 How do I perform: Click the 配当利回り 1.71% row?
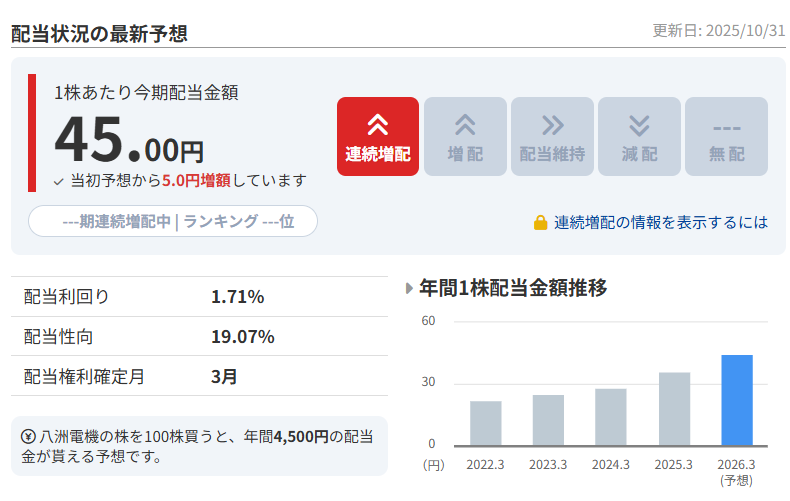(x=199, y=296)
